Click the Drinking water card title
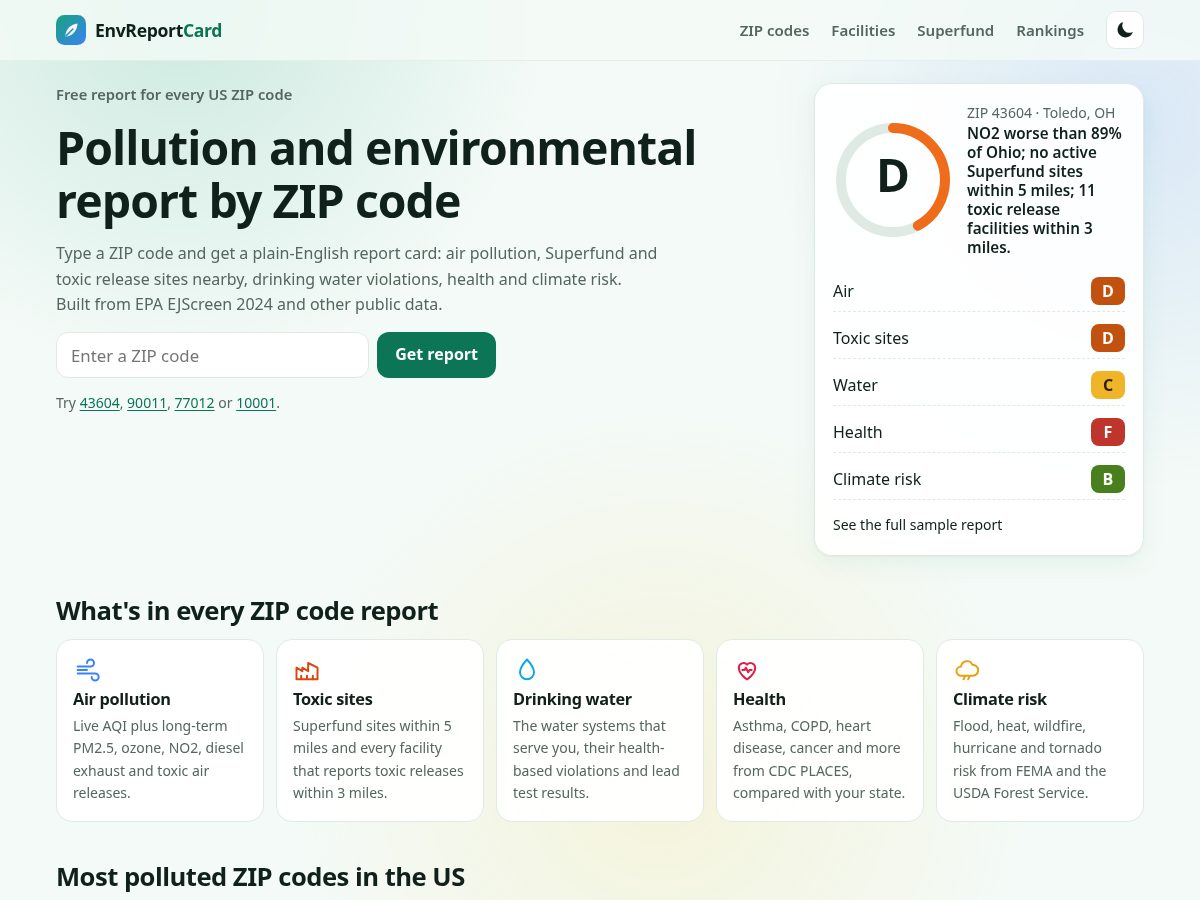Screen dimensions: 1200x900 [x=572, y=699]
